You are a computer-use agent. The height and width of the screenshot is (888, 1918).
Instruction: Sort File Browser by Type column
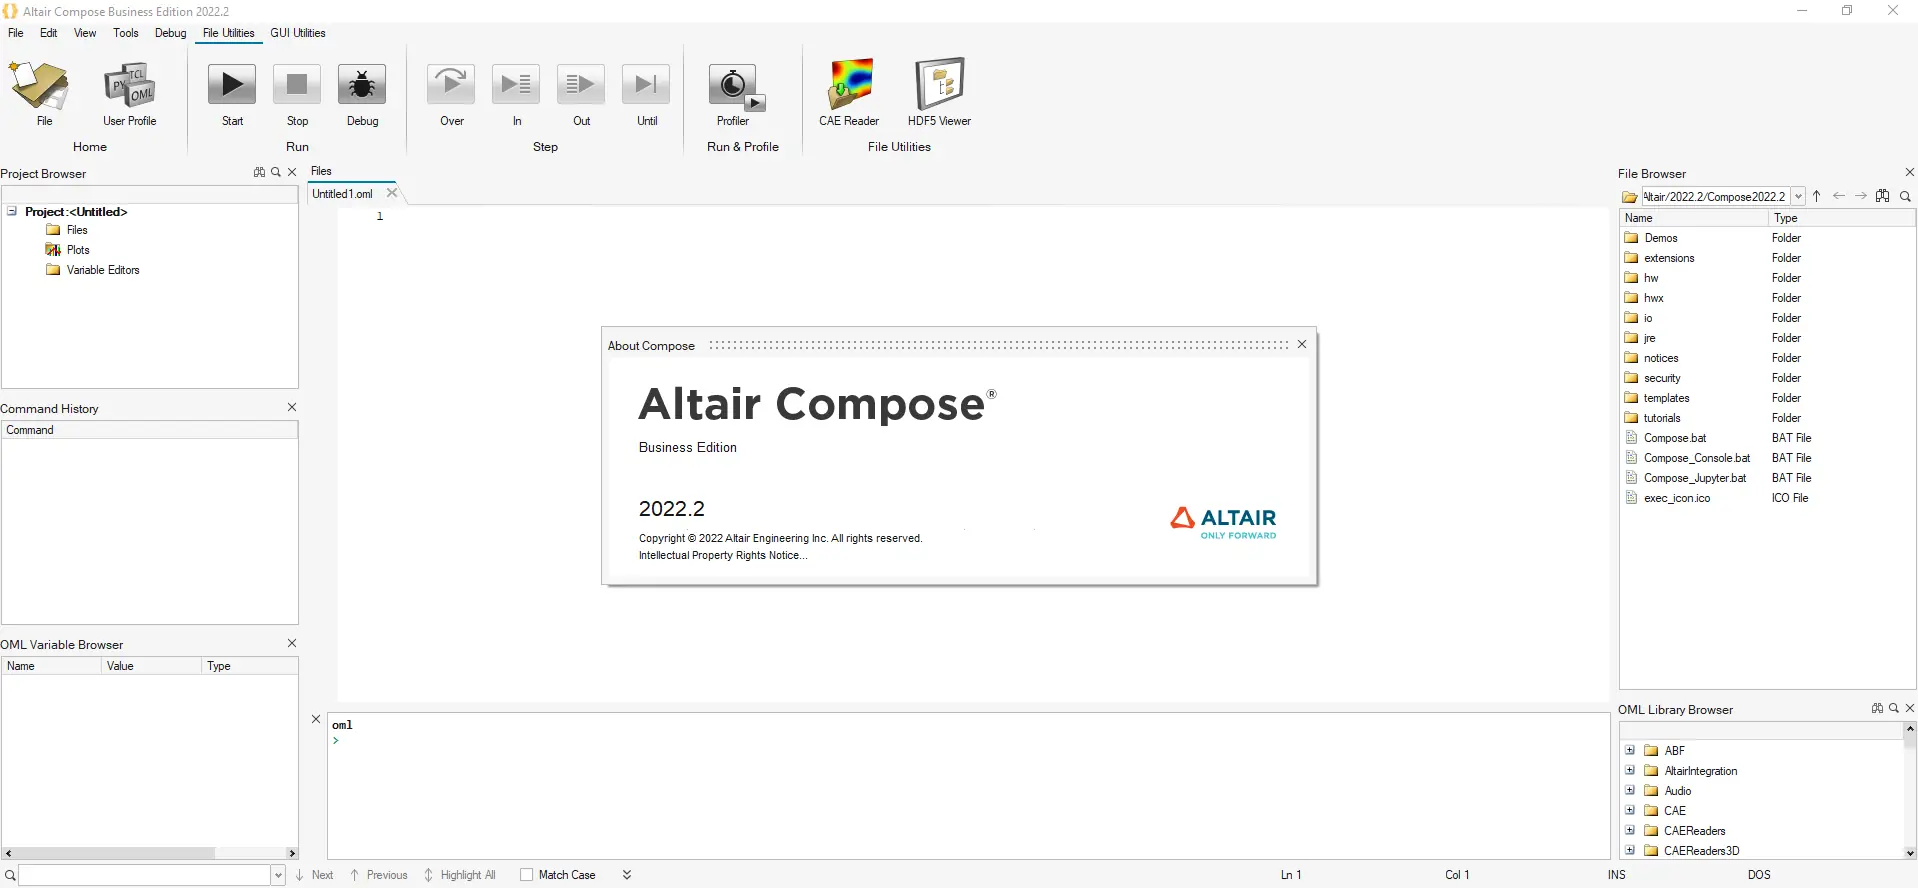1841,218
